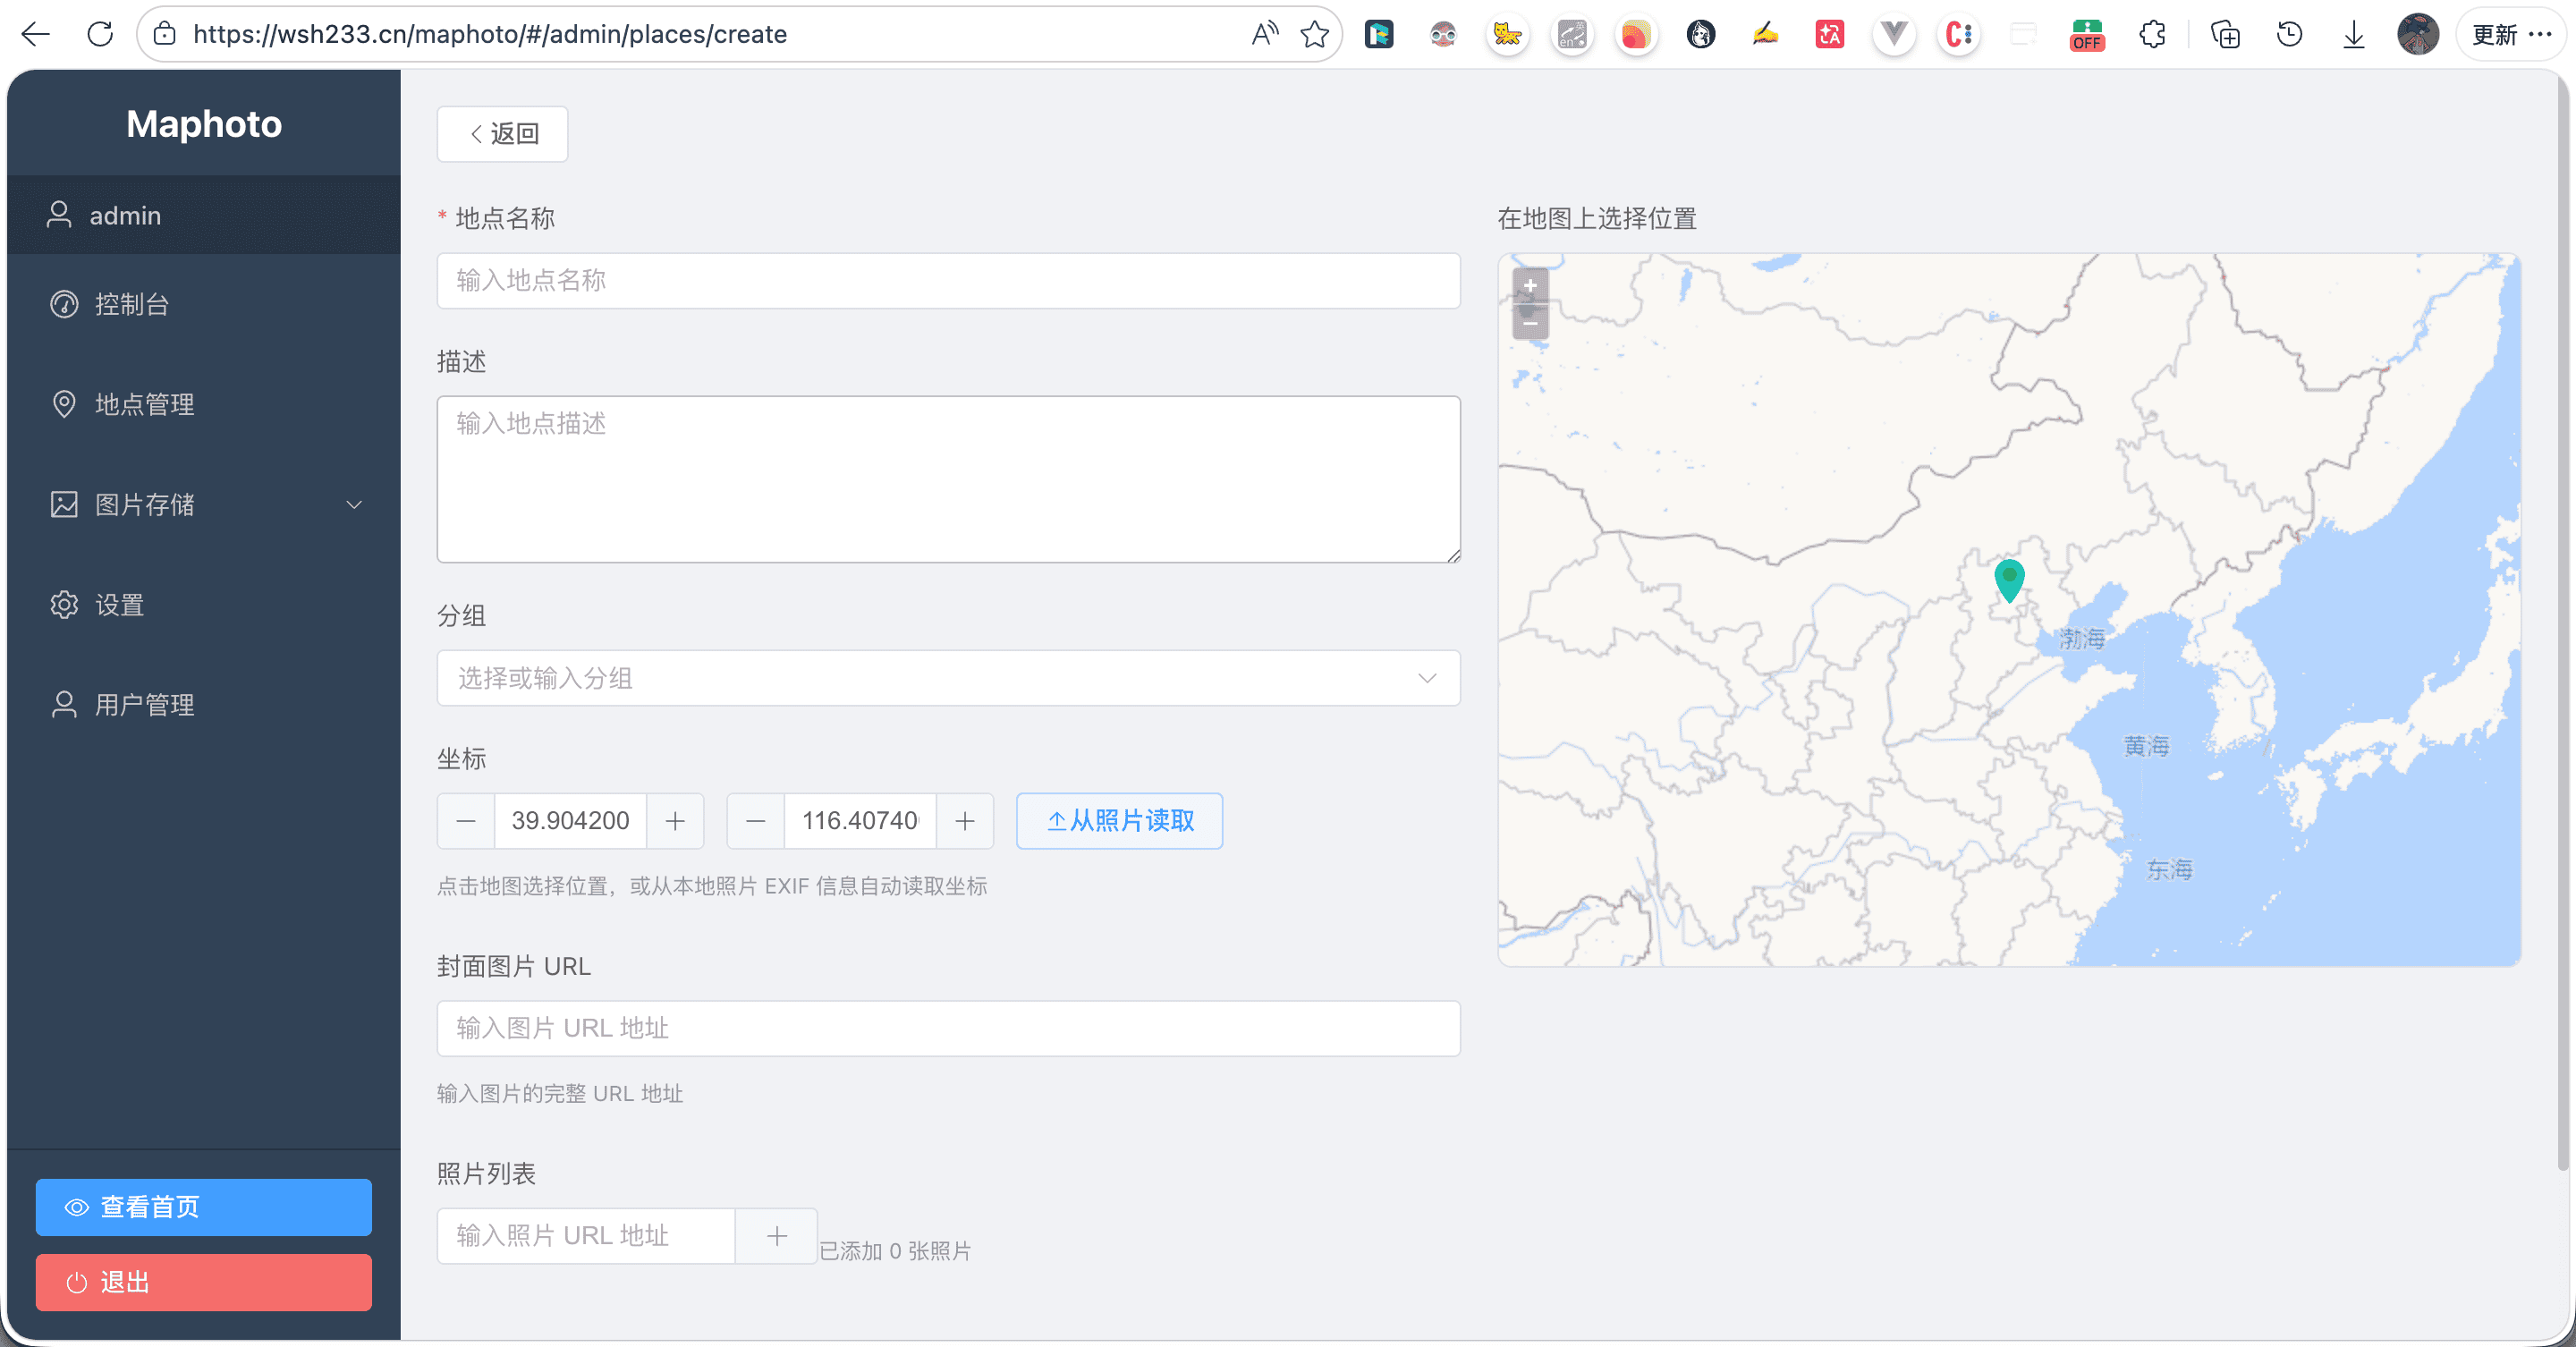Image resolution: width=2576 pixels, height=1347 pixels.
Task: Decrease latitude value with minus stepper
Action: tap(466, 821)
